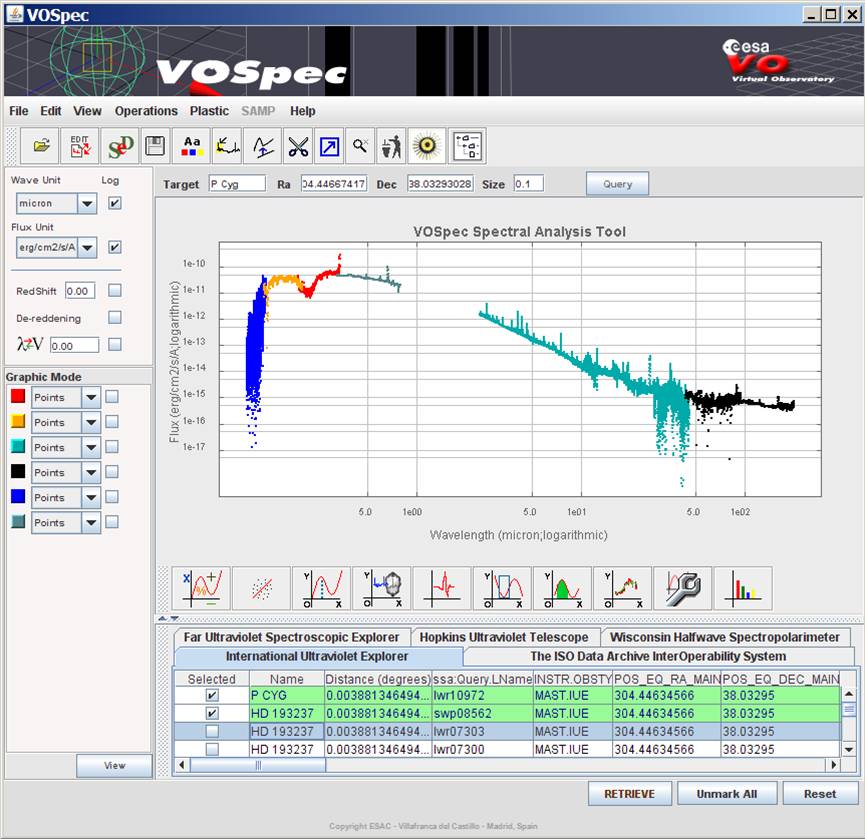The height and width of the screenshot is (839, 865).
Task: Click the EDIT spectrum toolbar icon
Action: (80, 146)
